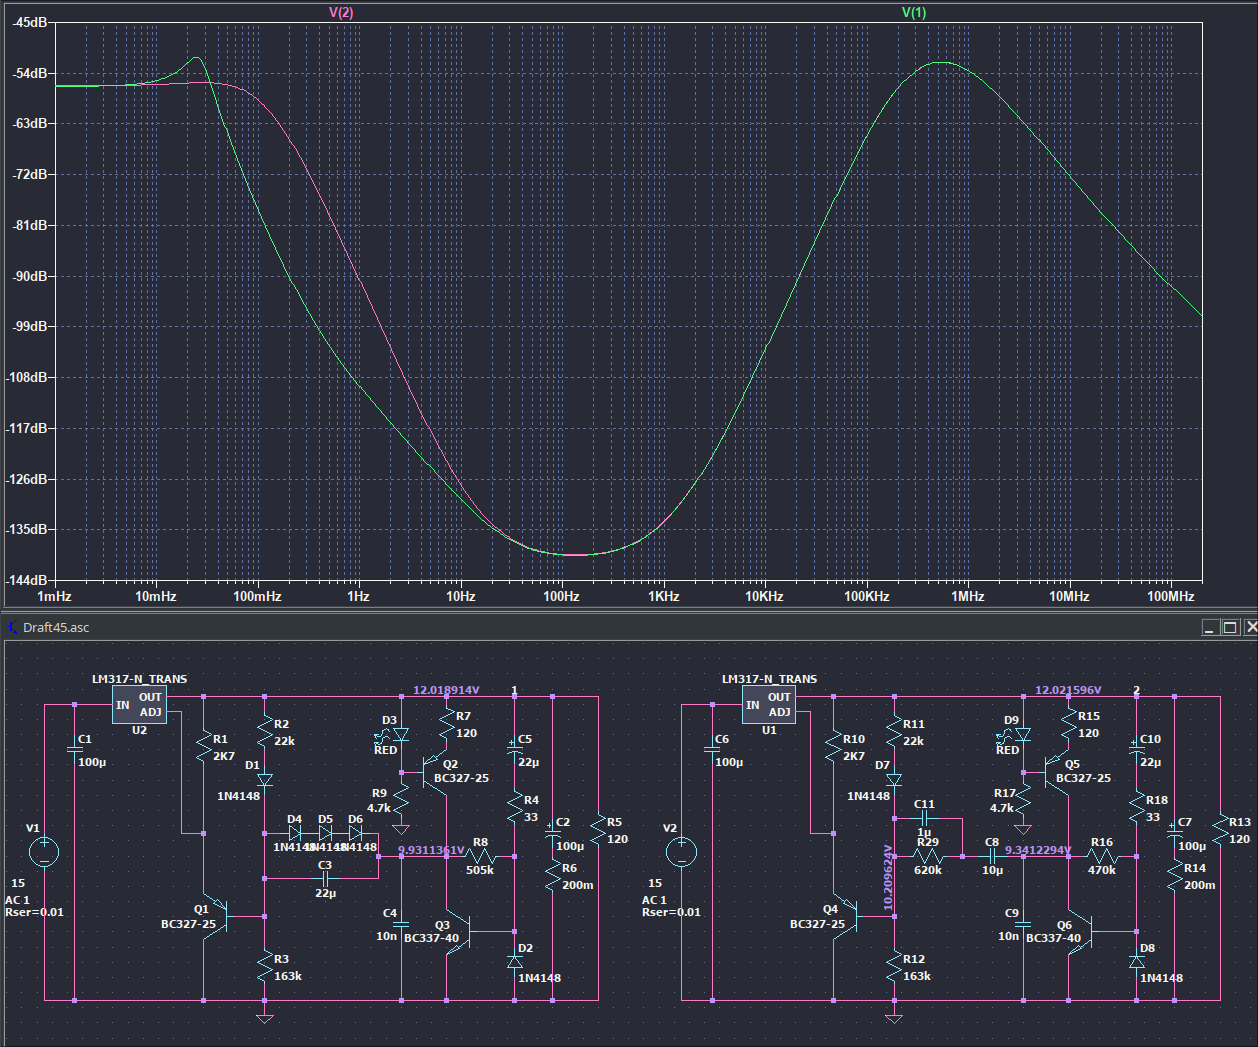Click the Draft45.asc window title
The height and width of the screenshot is (1047, 1258).
[56, 627]
